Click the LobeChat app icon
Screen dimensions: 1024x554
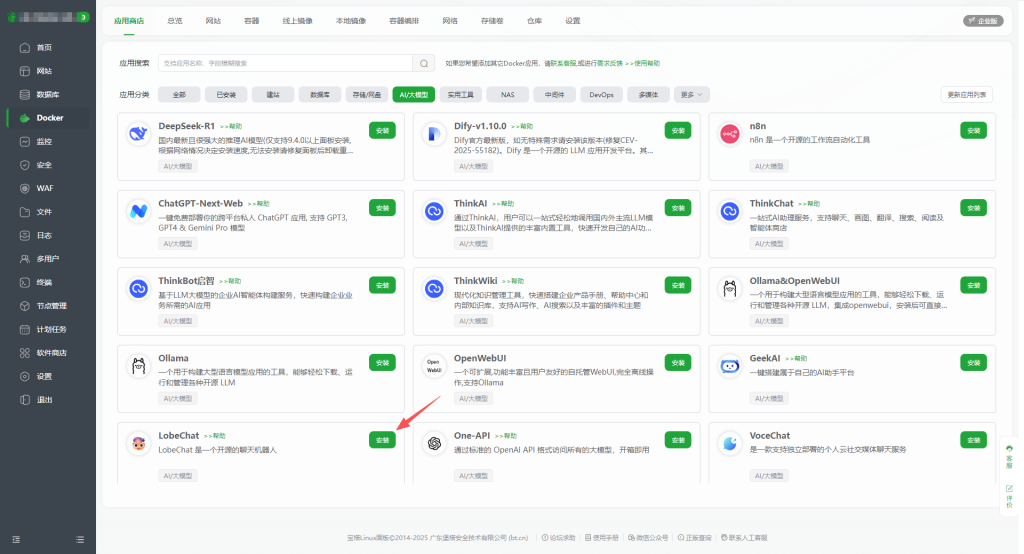138,443
